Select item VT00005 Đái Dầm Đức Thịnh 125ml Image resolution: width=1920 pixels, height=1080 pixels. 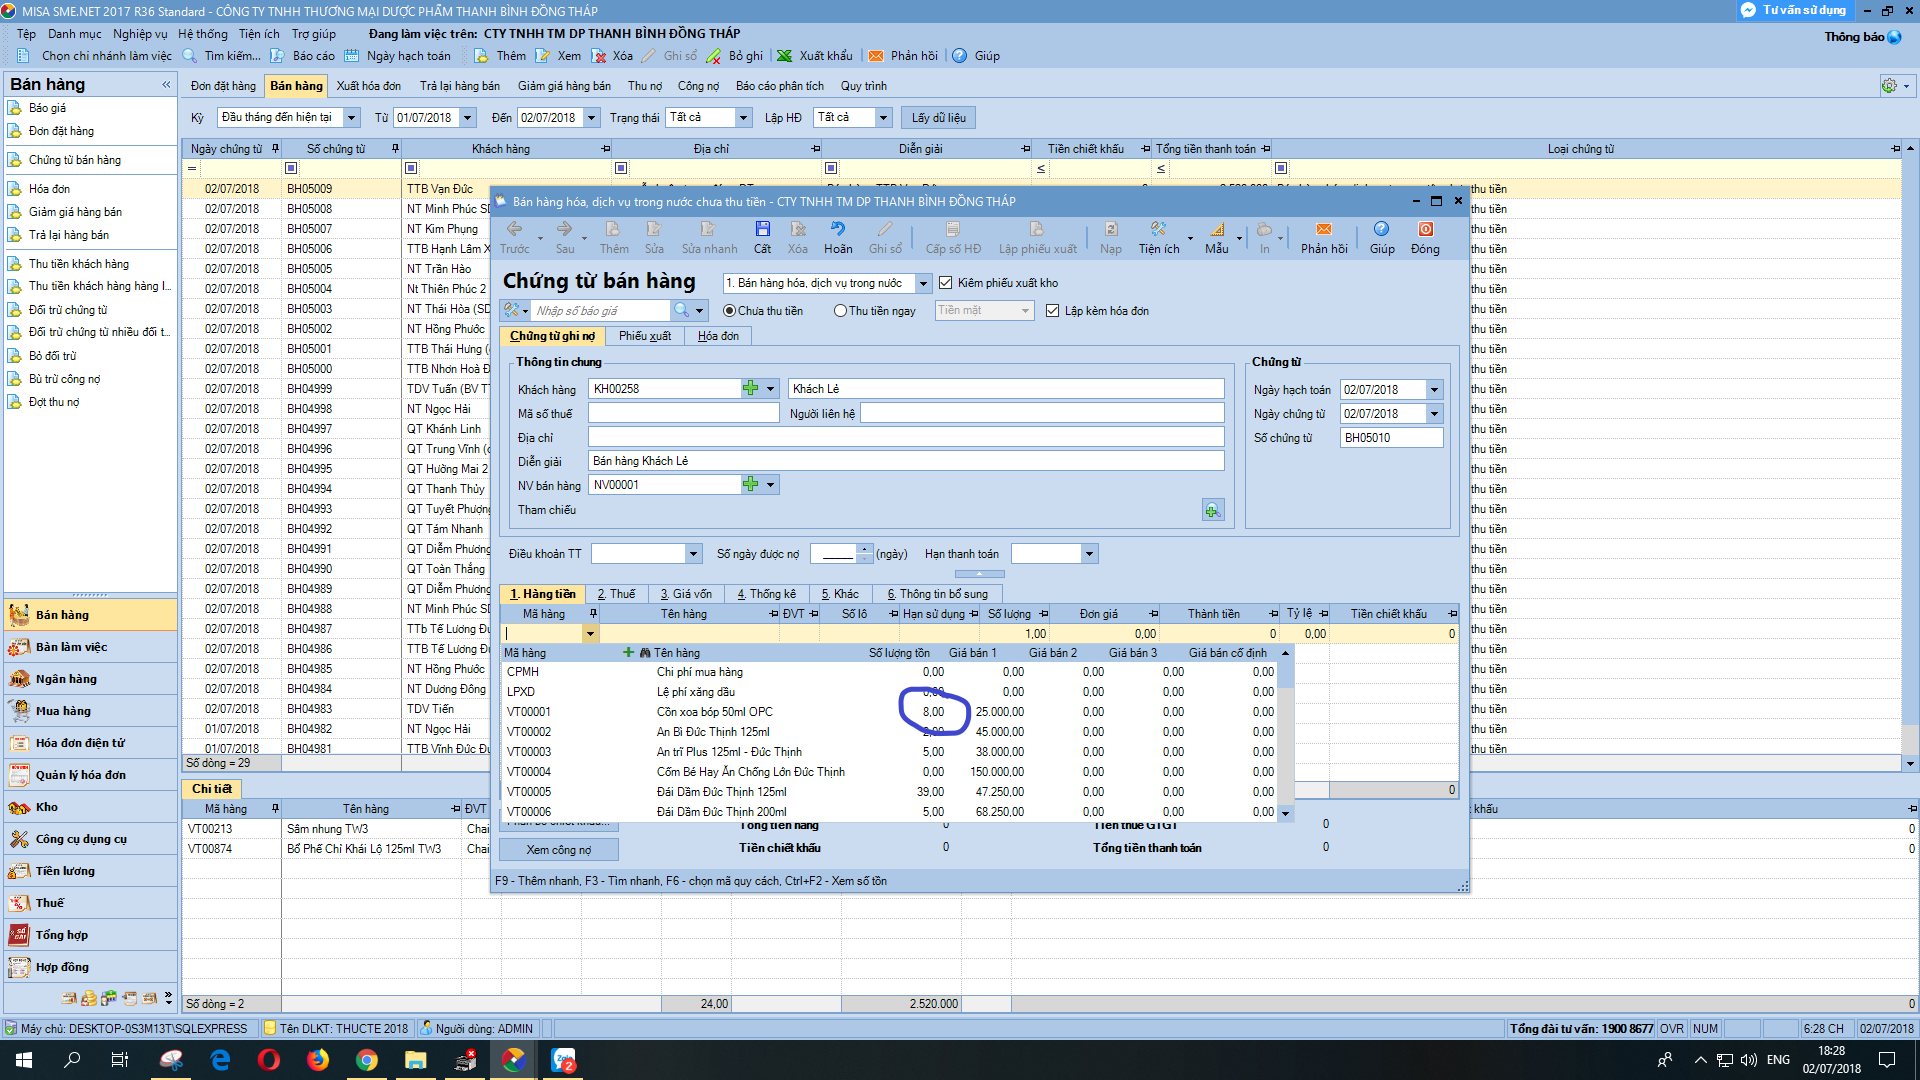[x=890, y=792]
